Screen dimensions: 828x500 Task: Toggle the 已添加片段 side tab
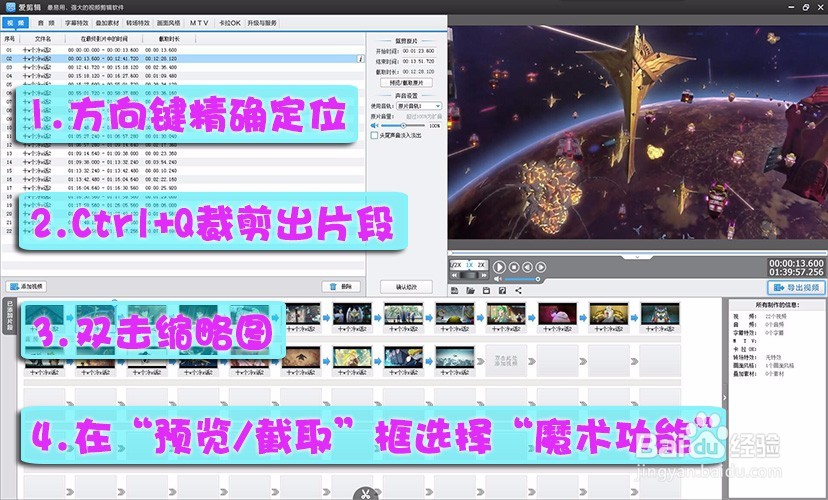click(10, 316)
